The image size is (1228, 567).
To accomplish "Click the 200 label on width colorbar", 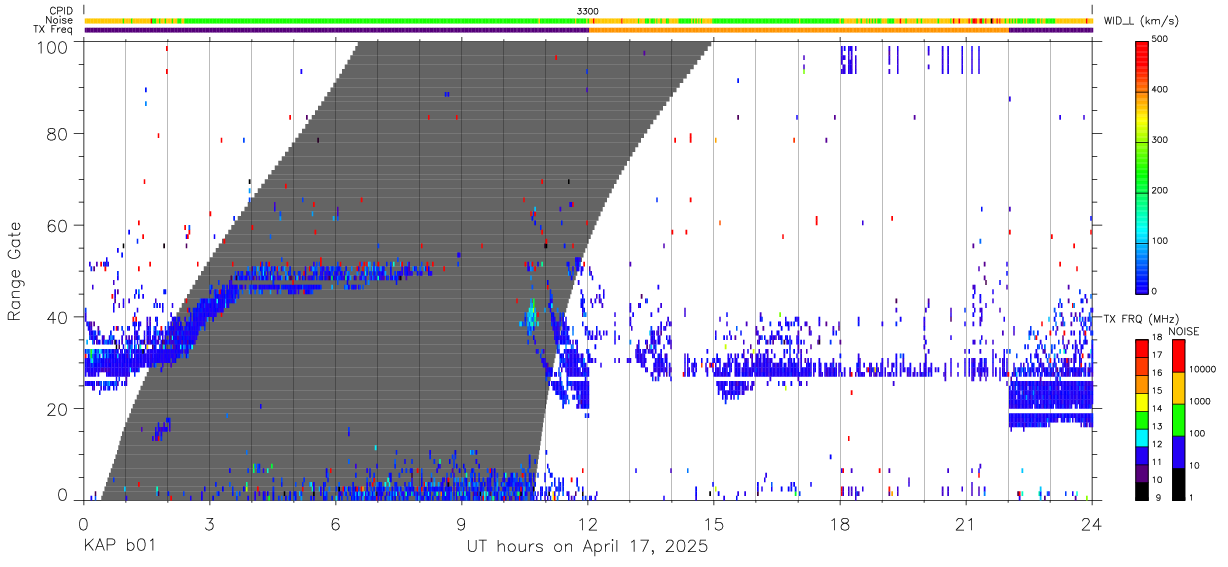I will tap(1161, 191).
